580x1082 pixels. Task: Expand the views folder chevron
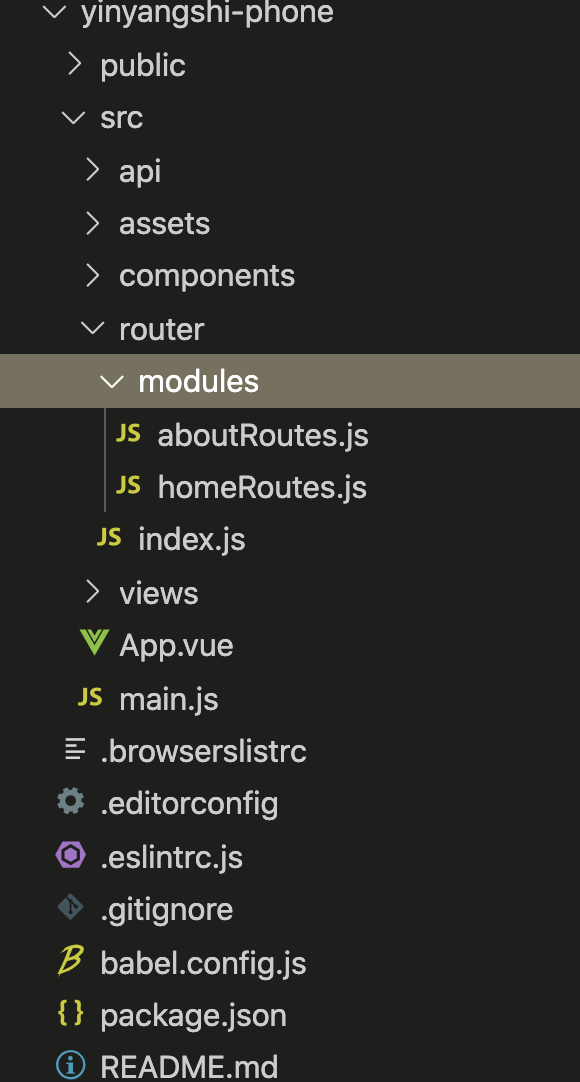[x=93, y=592]
